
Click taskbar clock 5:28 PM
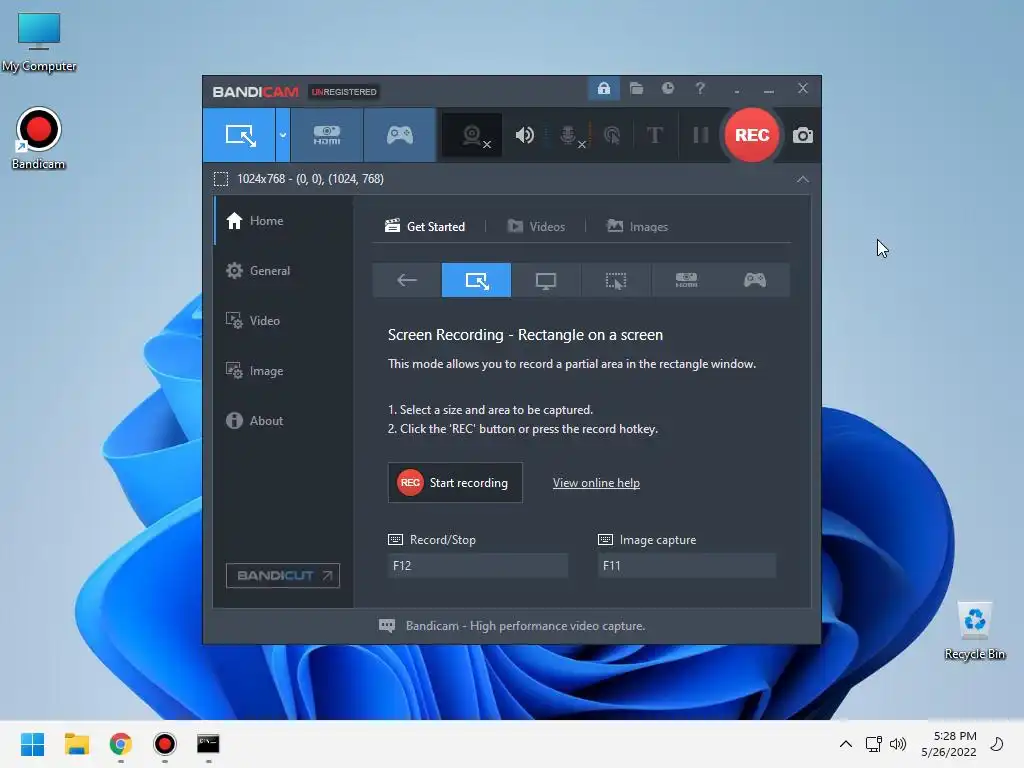pos(949,744)
